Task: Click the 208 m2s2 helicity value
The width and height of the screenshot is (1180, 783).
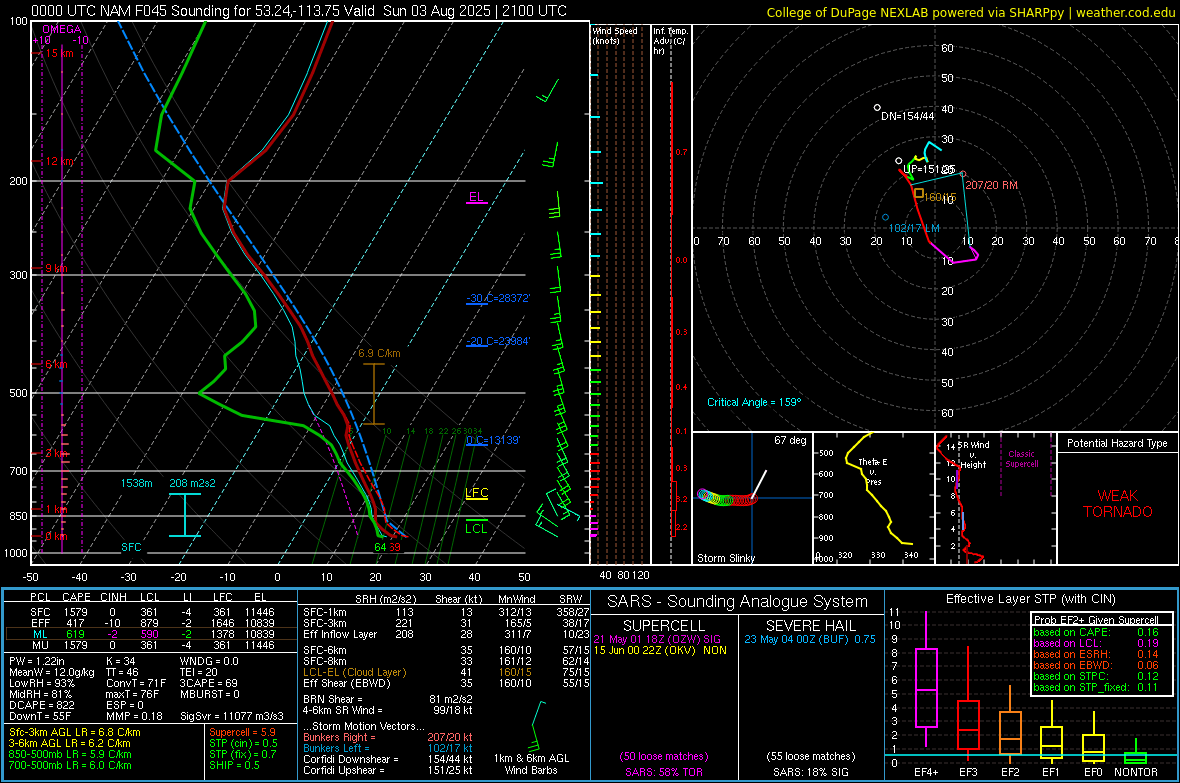Action: [192, 483]
